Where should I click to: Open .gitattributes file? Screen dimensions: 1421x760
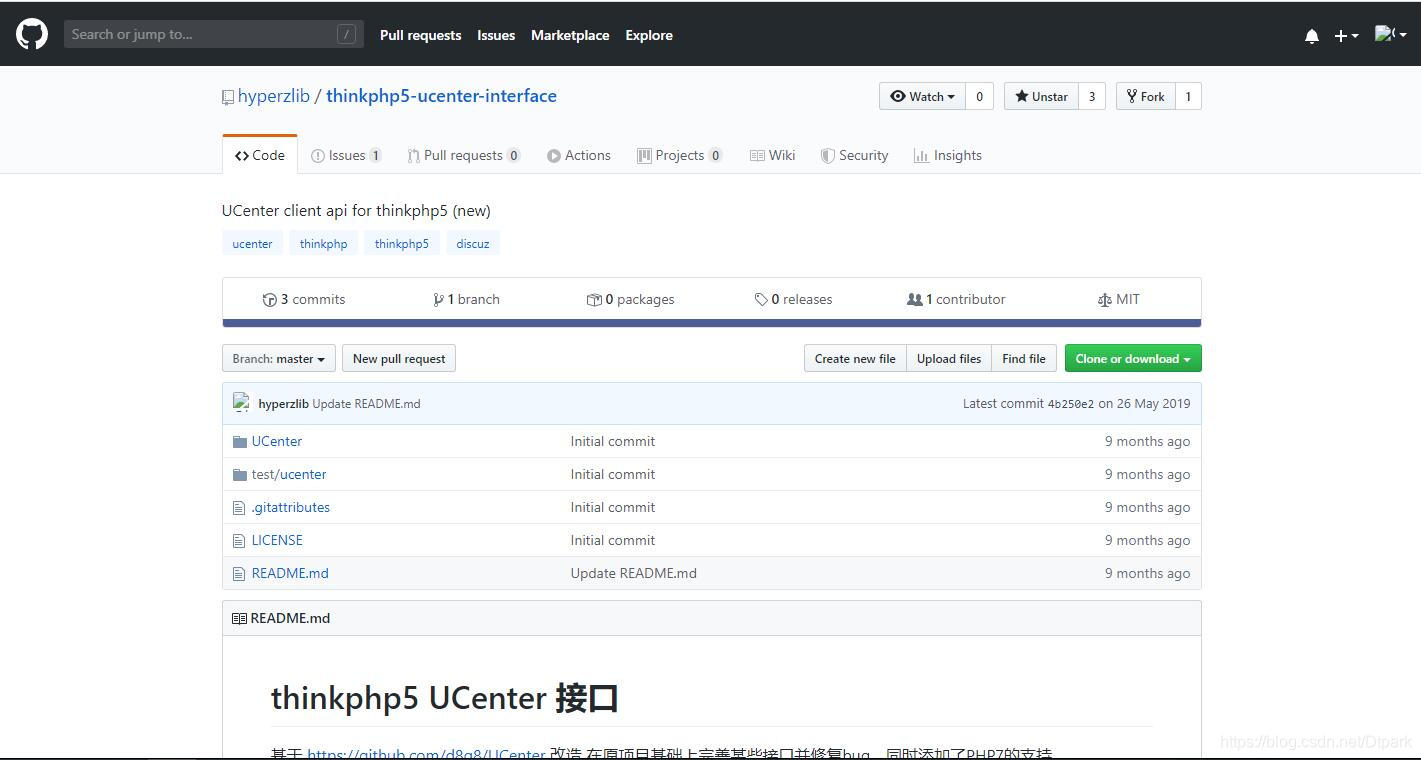tap(291, 507)
